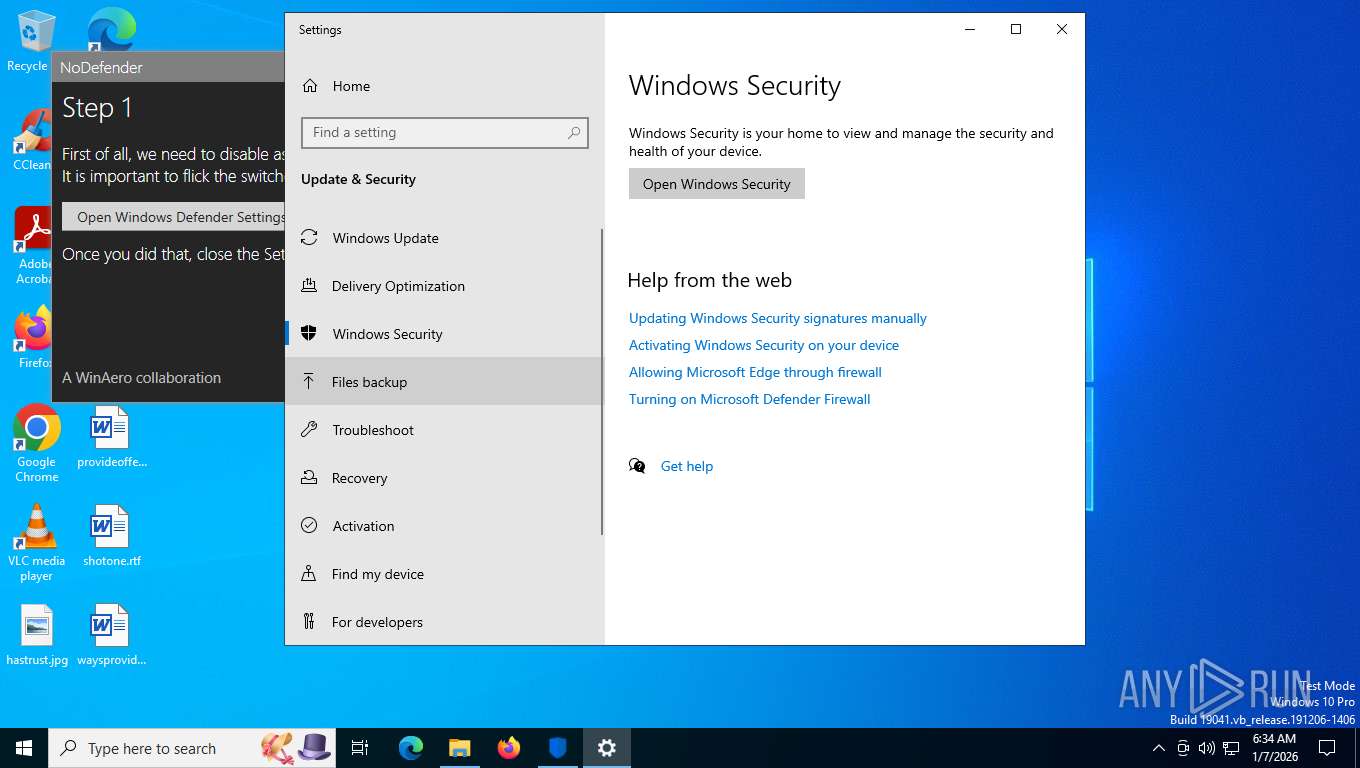Click the taskbar clock showing 6:34 AM

point(1274,748)
